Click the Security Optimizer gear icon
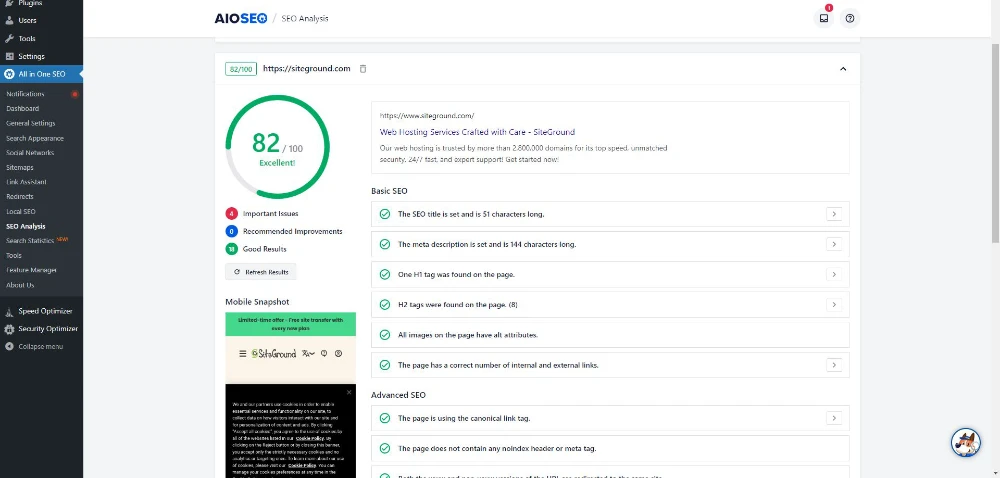This screenshot has width=1000, height=478. (x=9, y=329)
